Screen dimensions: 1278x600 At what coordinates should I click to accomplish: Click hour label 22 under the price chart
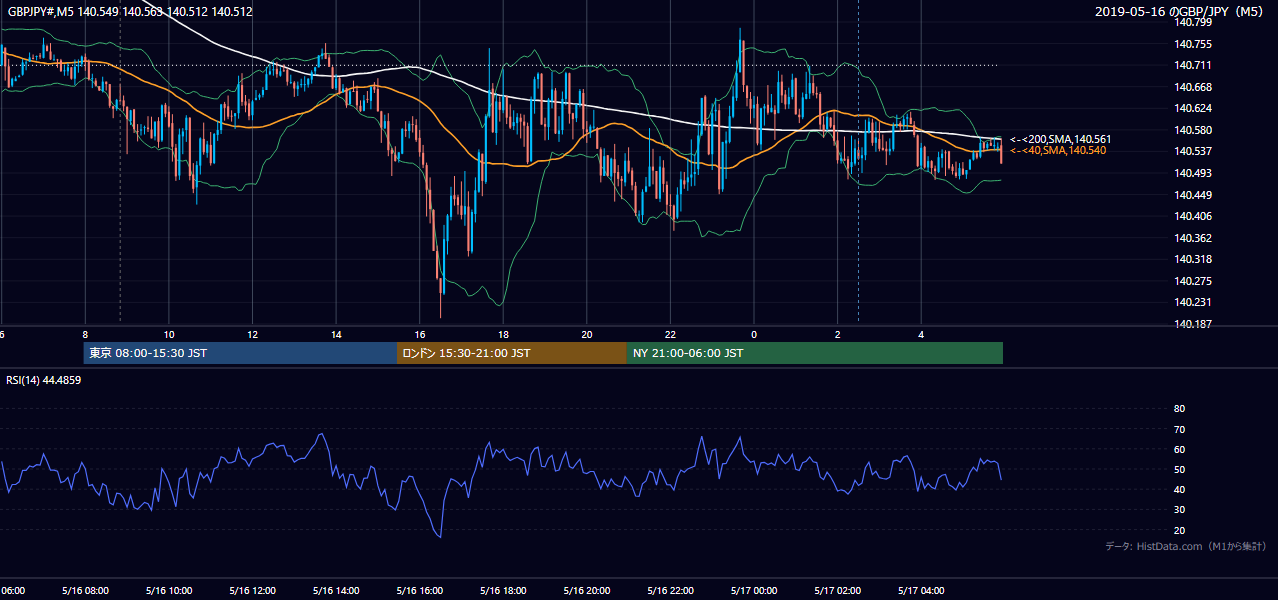pos(671,335)
